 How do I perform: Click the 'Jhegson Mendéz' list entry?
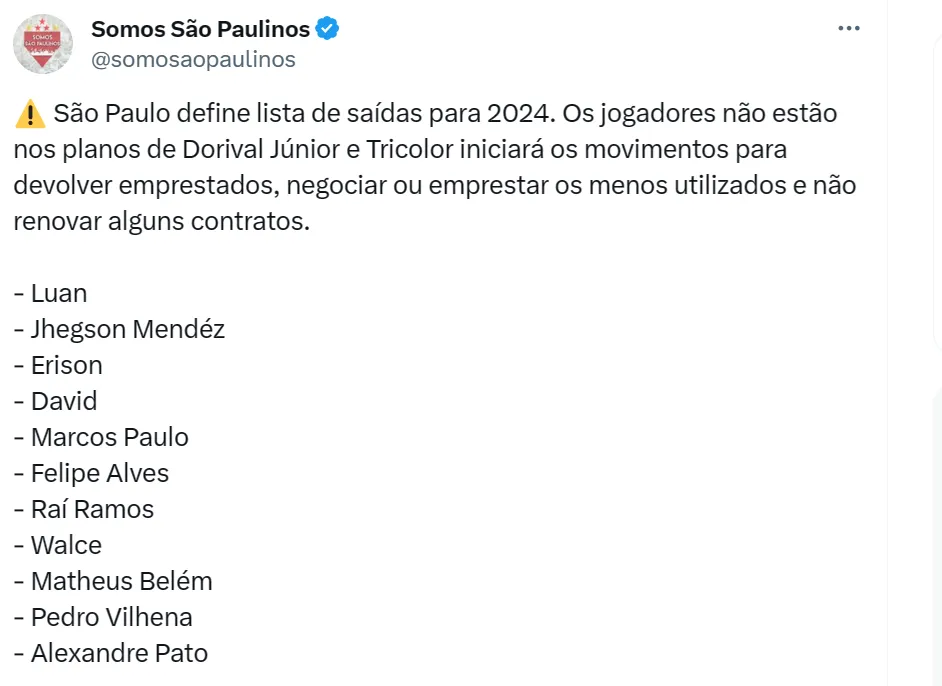point(127,329)
